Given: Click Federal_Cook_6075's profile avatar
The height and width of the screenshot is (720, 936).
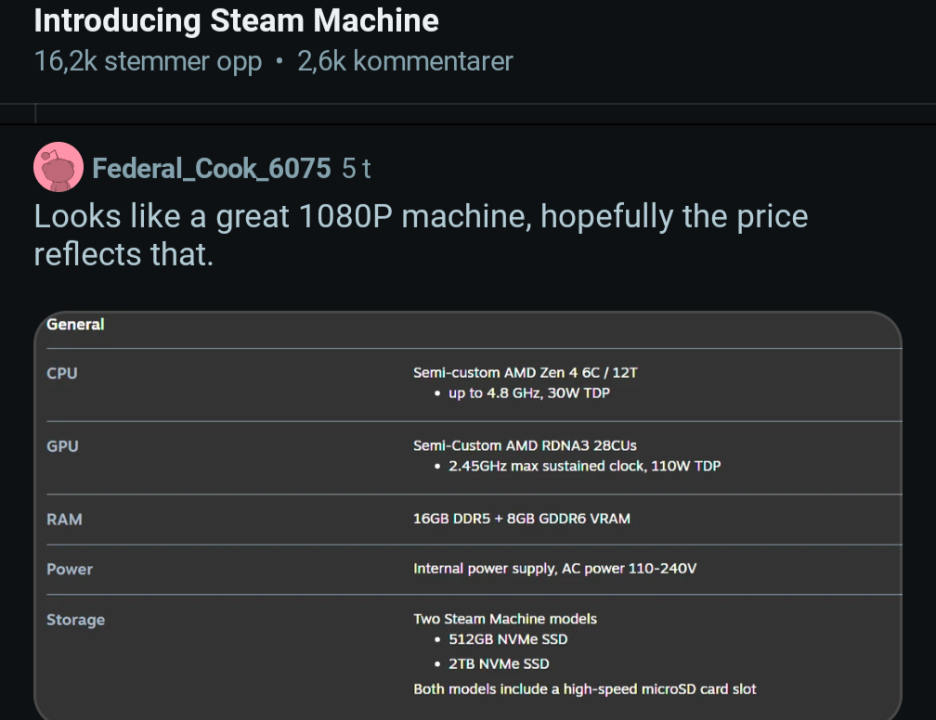Looking at the screenshot, I should pyautogui.click(x=57, y=166).
